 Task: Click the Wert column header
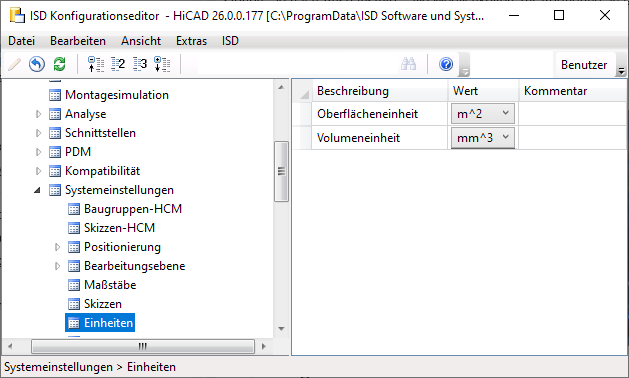pos(483,91)
